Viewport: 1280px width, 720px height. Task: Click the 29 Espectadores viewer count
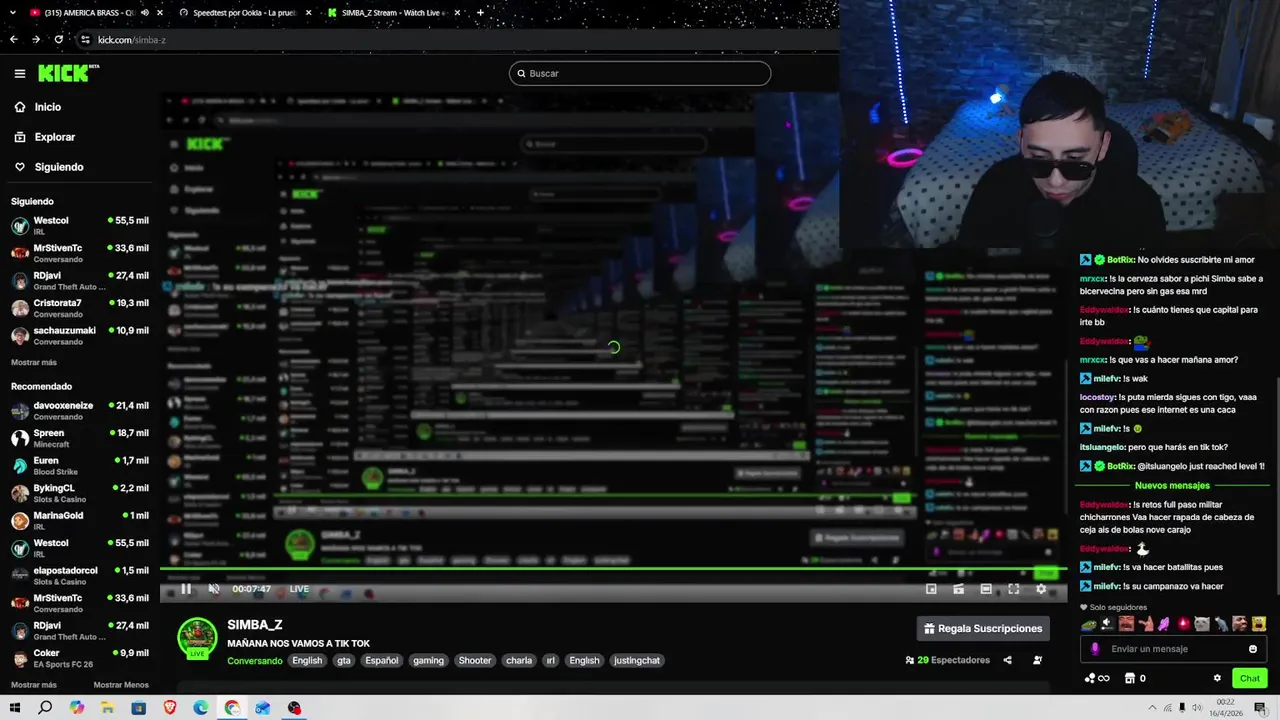947,660
